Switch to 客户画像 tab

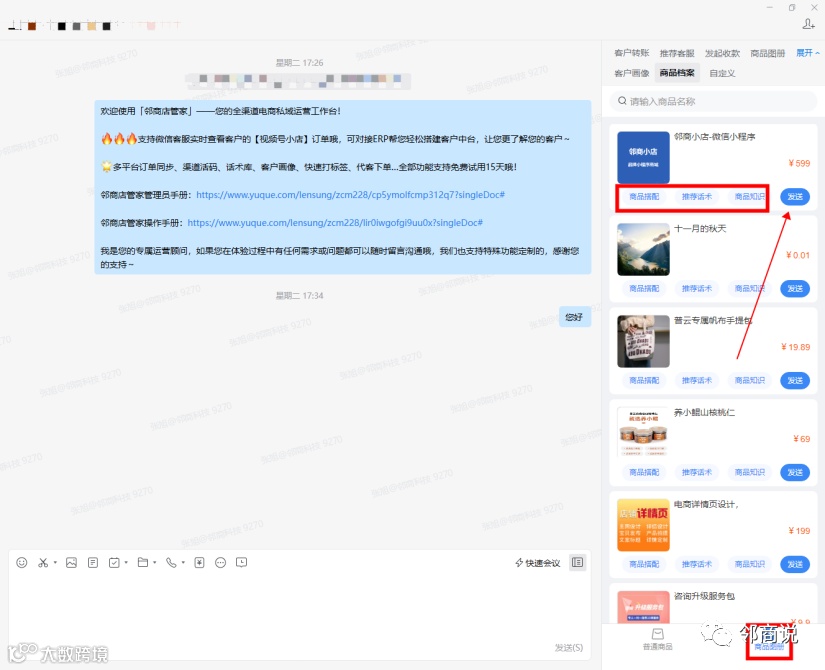631,73
